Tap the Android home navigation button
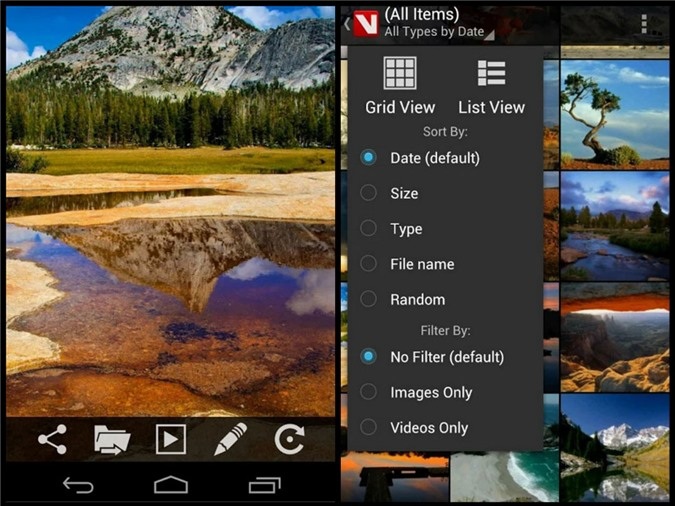 click(x=171, y=485)
